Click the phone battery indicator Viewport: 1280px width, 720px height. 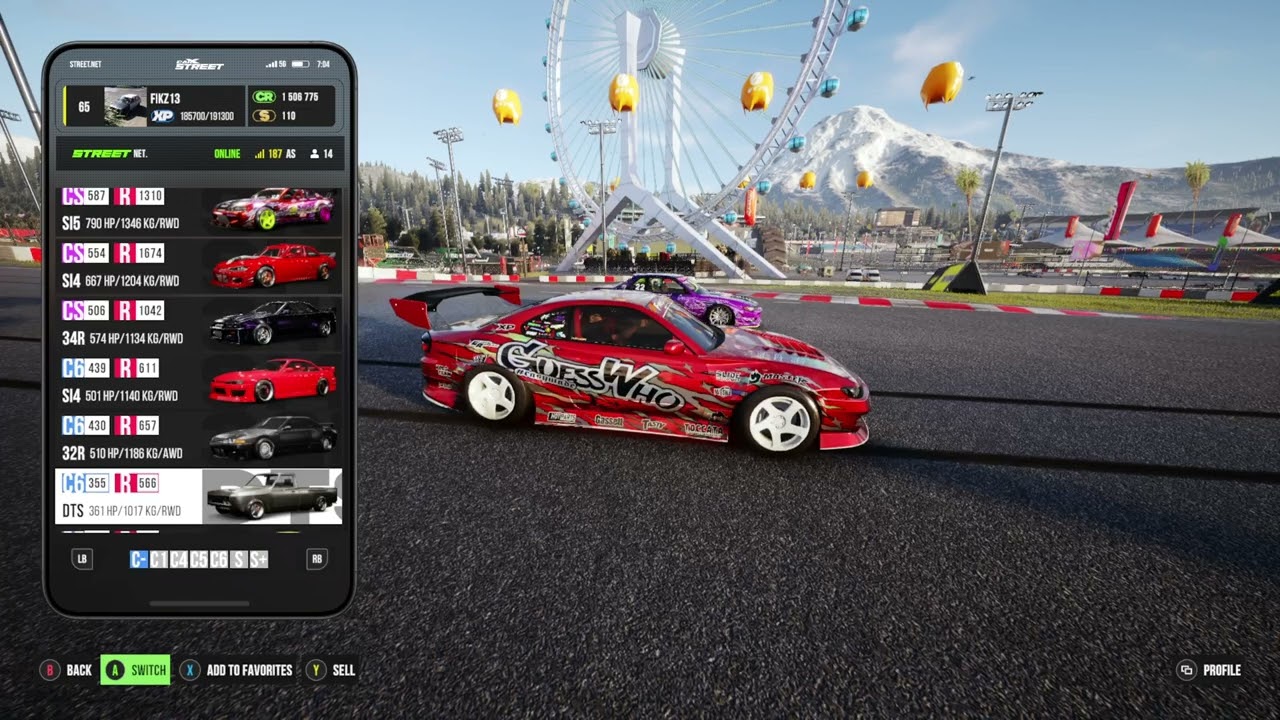point(299,64)
